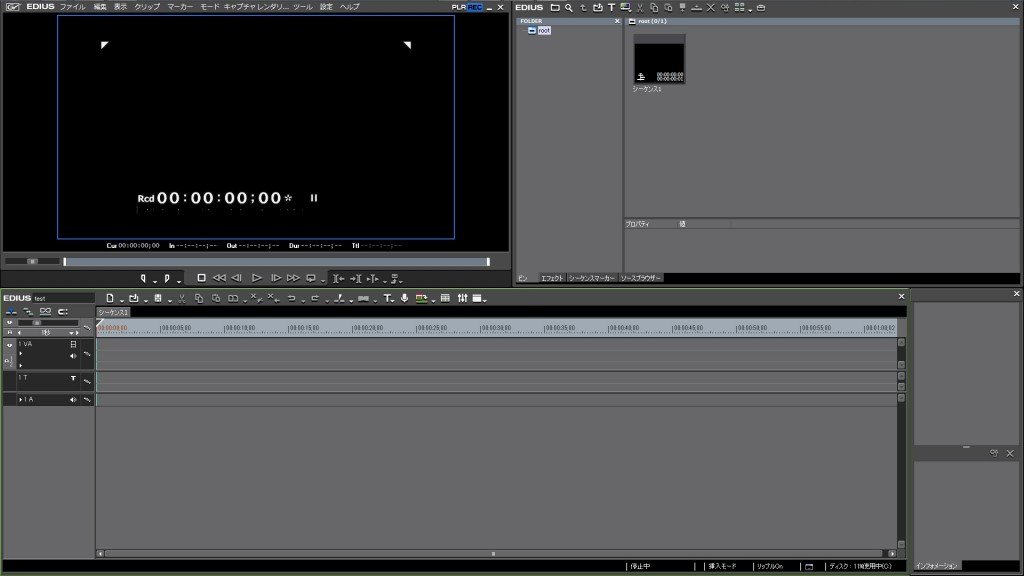Screen dimensions: 1024x576
Task: Select the シーケンス1 thumbnail in the bin
Action: [659, 59]
